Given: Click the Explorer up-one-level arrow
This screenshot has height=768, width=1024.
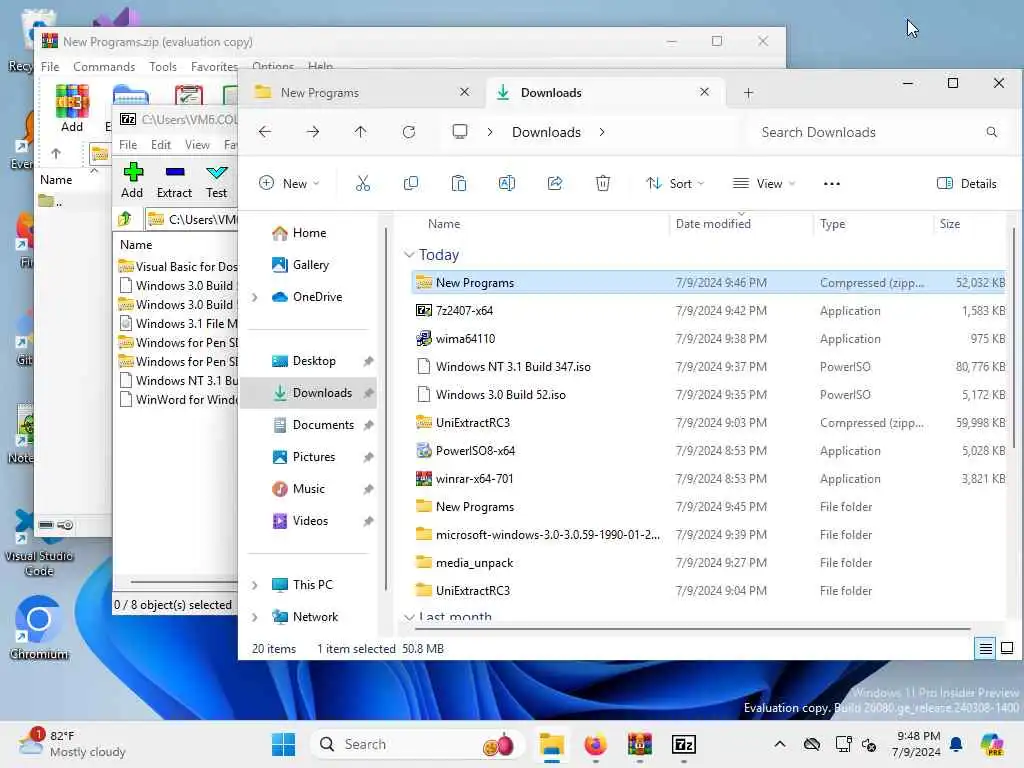Looking at the screenshot, I should [360, 132].
